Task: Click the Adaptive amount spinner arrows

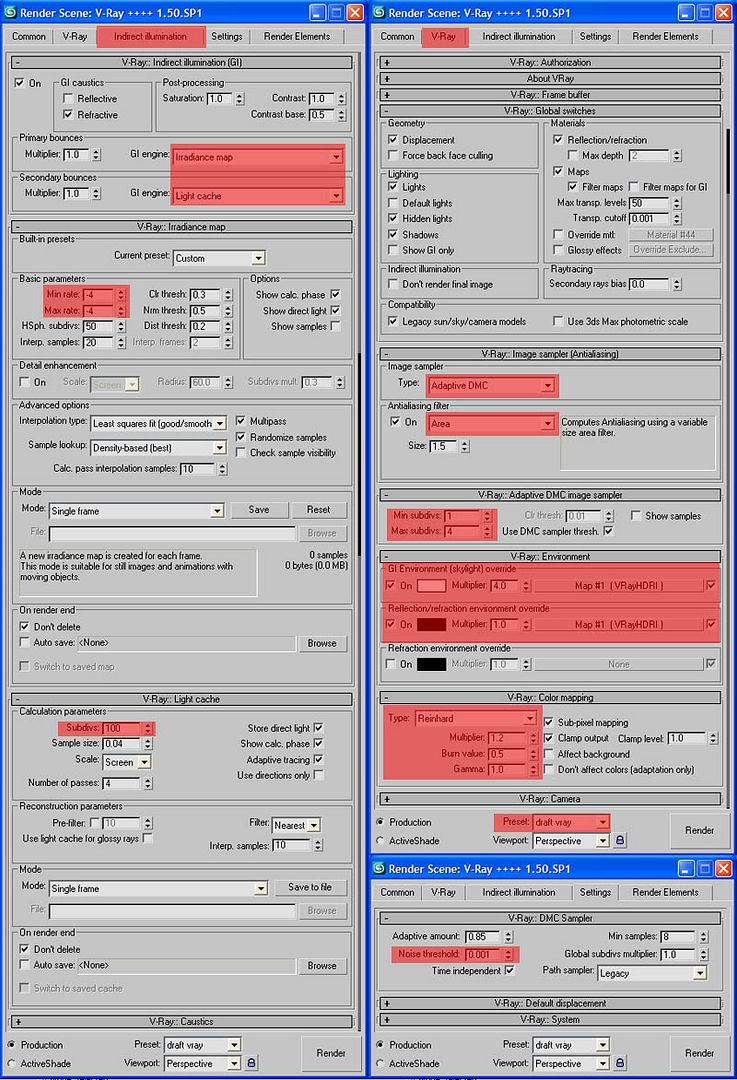Action: [508, 937]
